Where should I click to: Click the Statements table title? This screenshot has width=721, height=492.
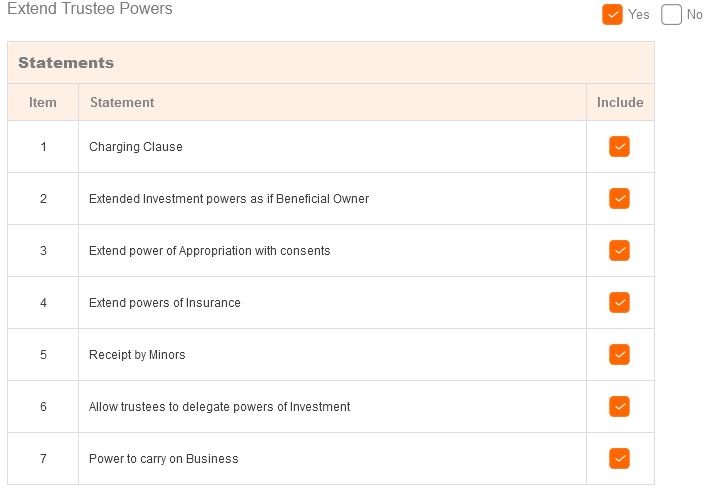(66, 63)
